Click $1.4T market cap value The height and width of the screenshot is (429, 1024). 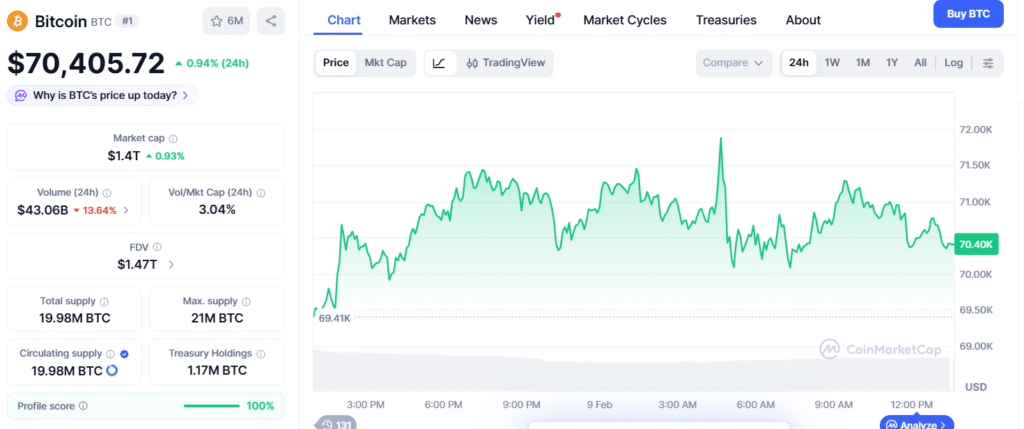(124, 156)
